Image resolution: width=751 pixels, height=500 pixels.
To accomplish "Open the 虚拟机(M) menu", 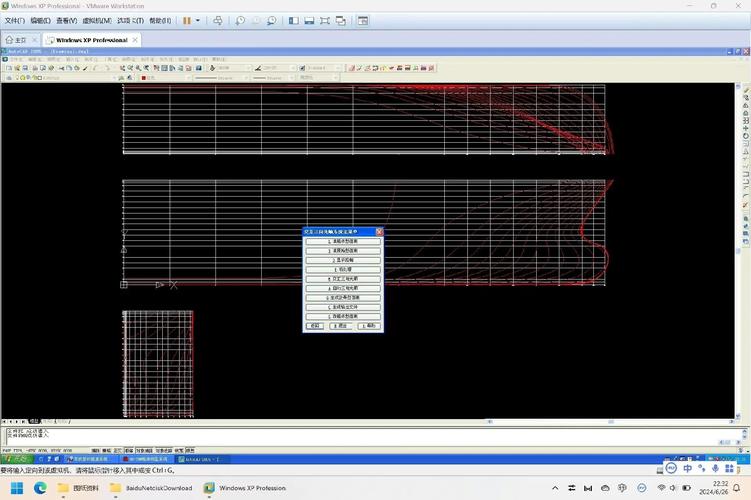I will (x=97, y=20).
